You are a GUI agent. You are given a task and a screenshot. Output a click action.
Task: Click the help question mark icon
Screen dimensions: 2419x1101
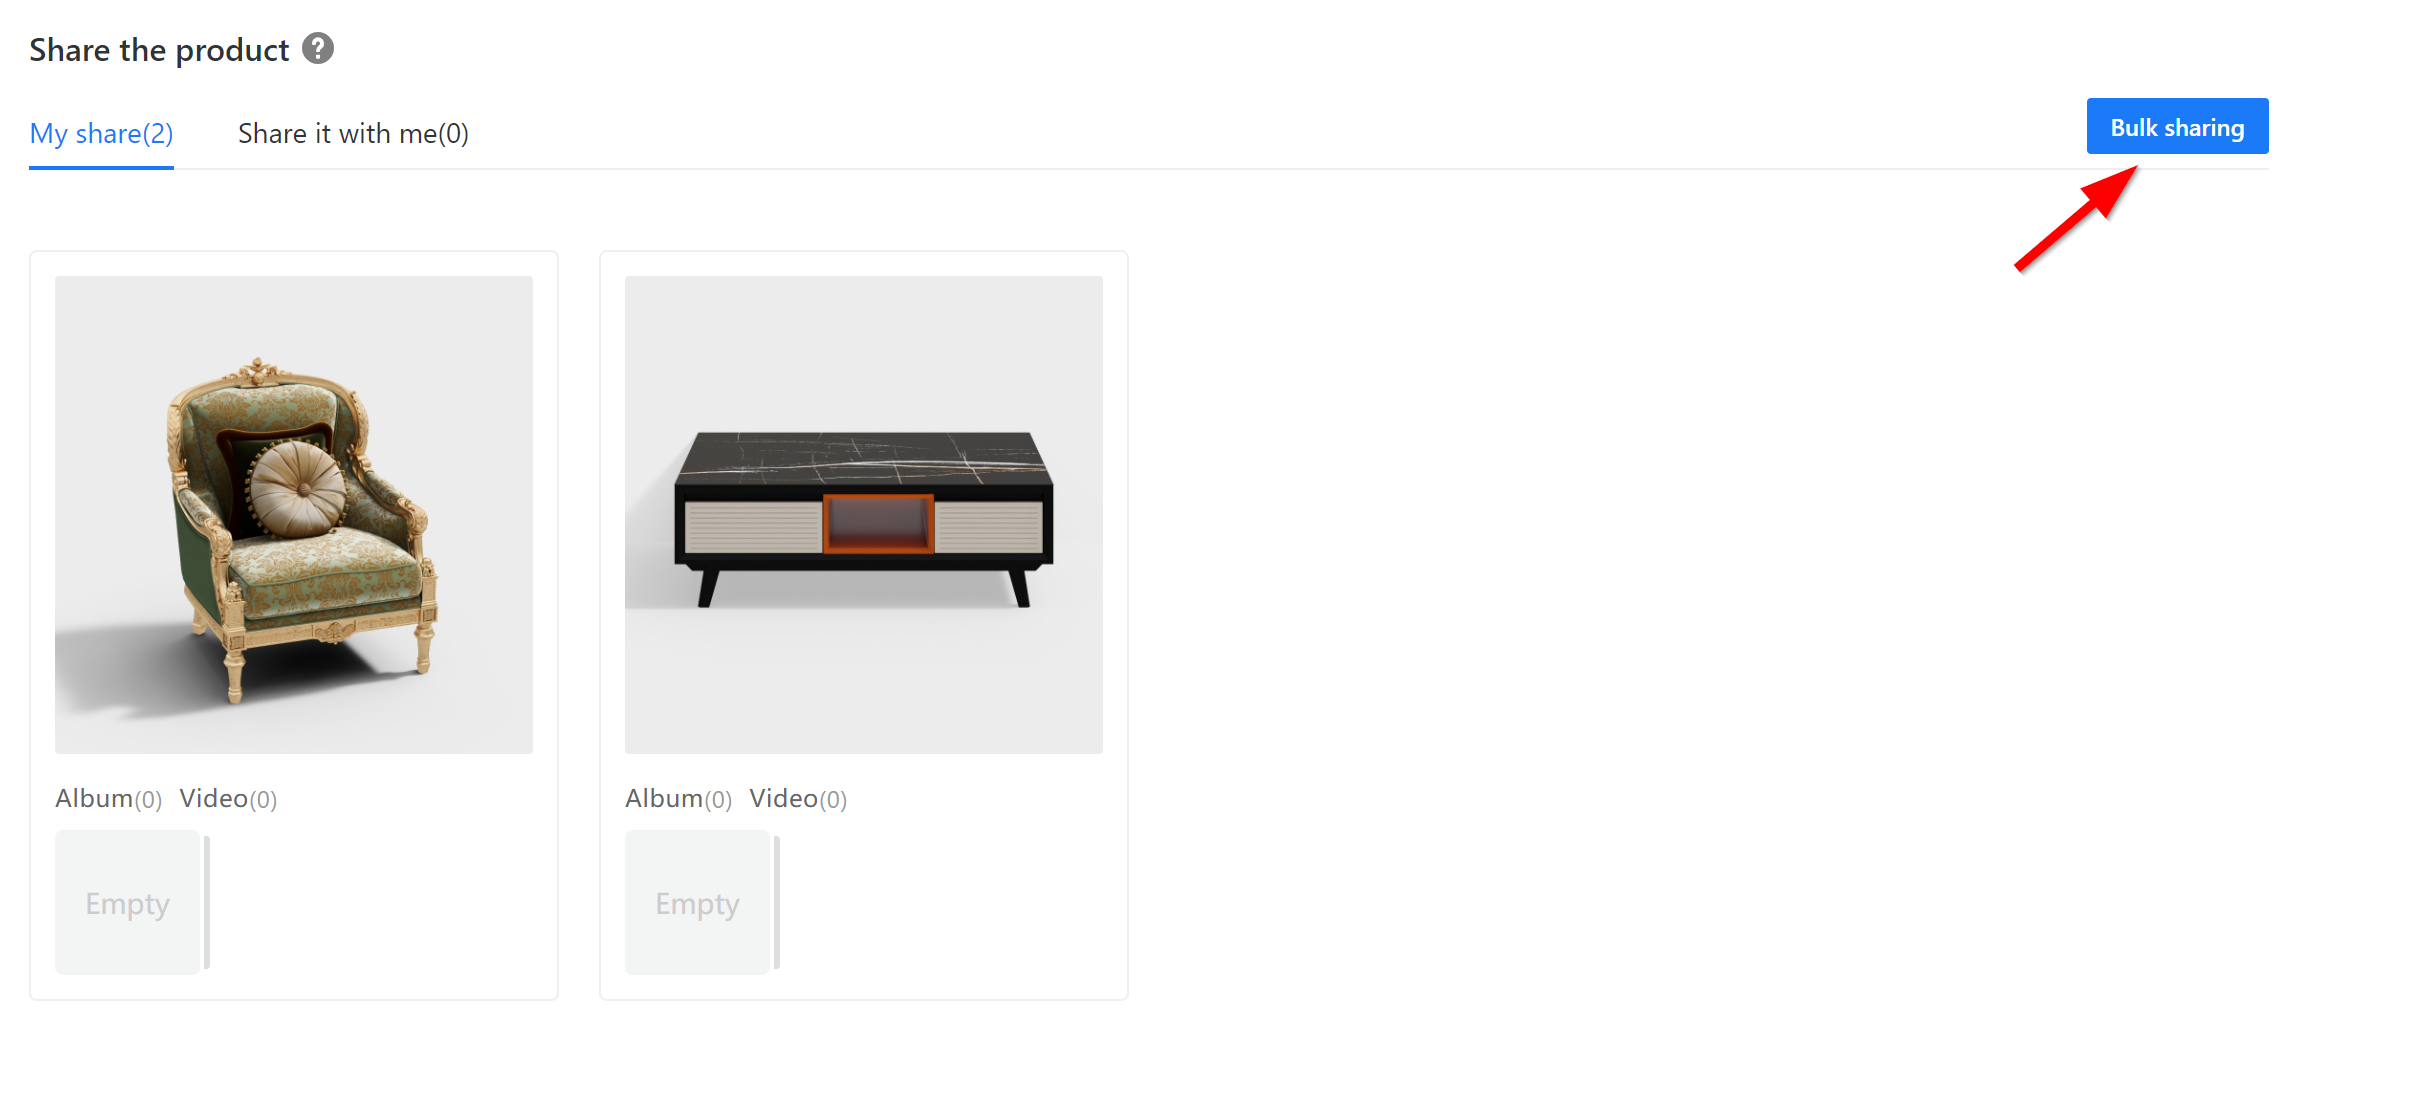tap(318, 48)
